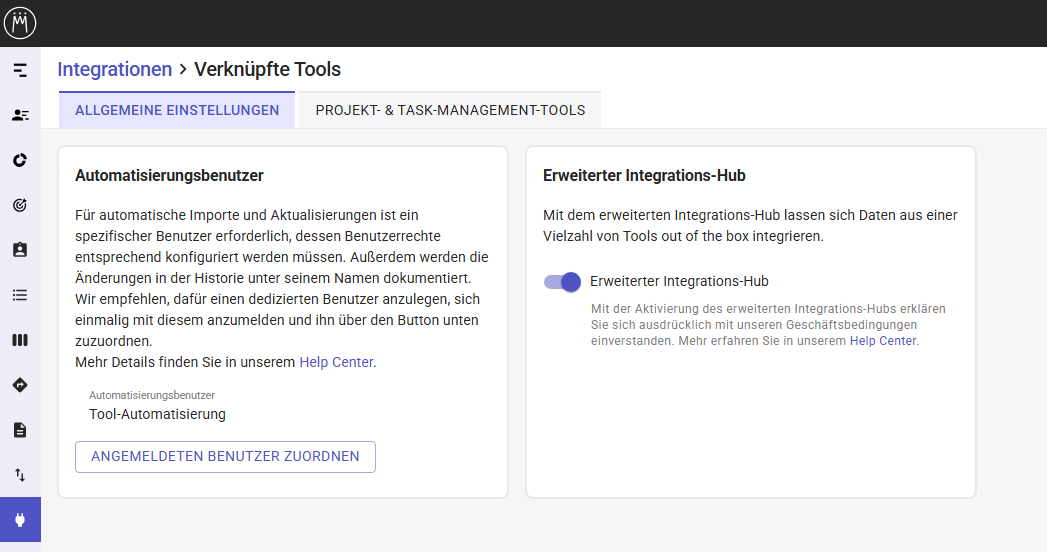Open the target goals sidebar icon
This screenshot has width=1047, height=552.
pyautogui.click(x=20, y=205)
